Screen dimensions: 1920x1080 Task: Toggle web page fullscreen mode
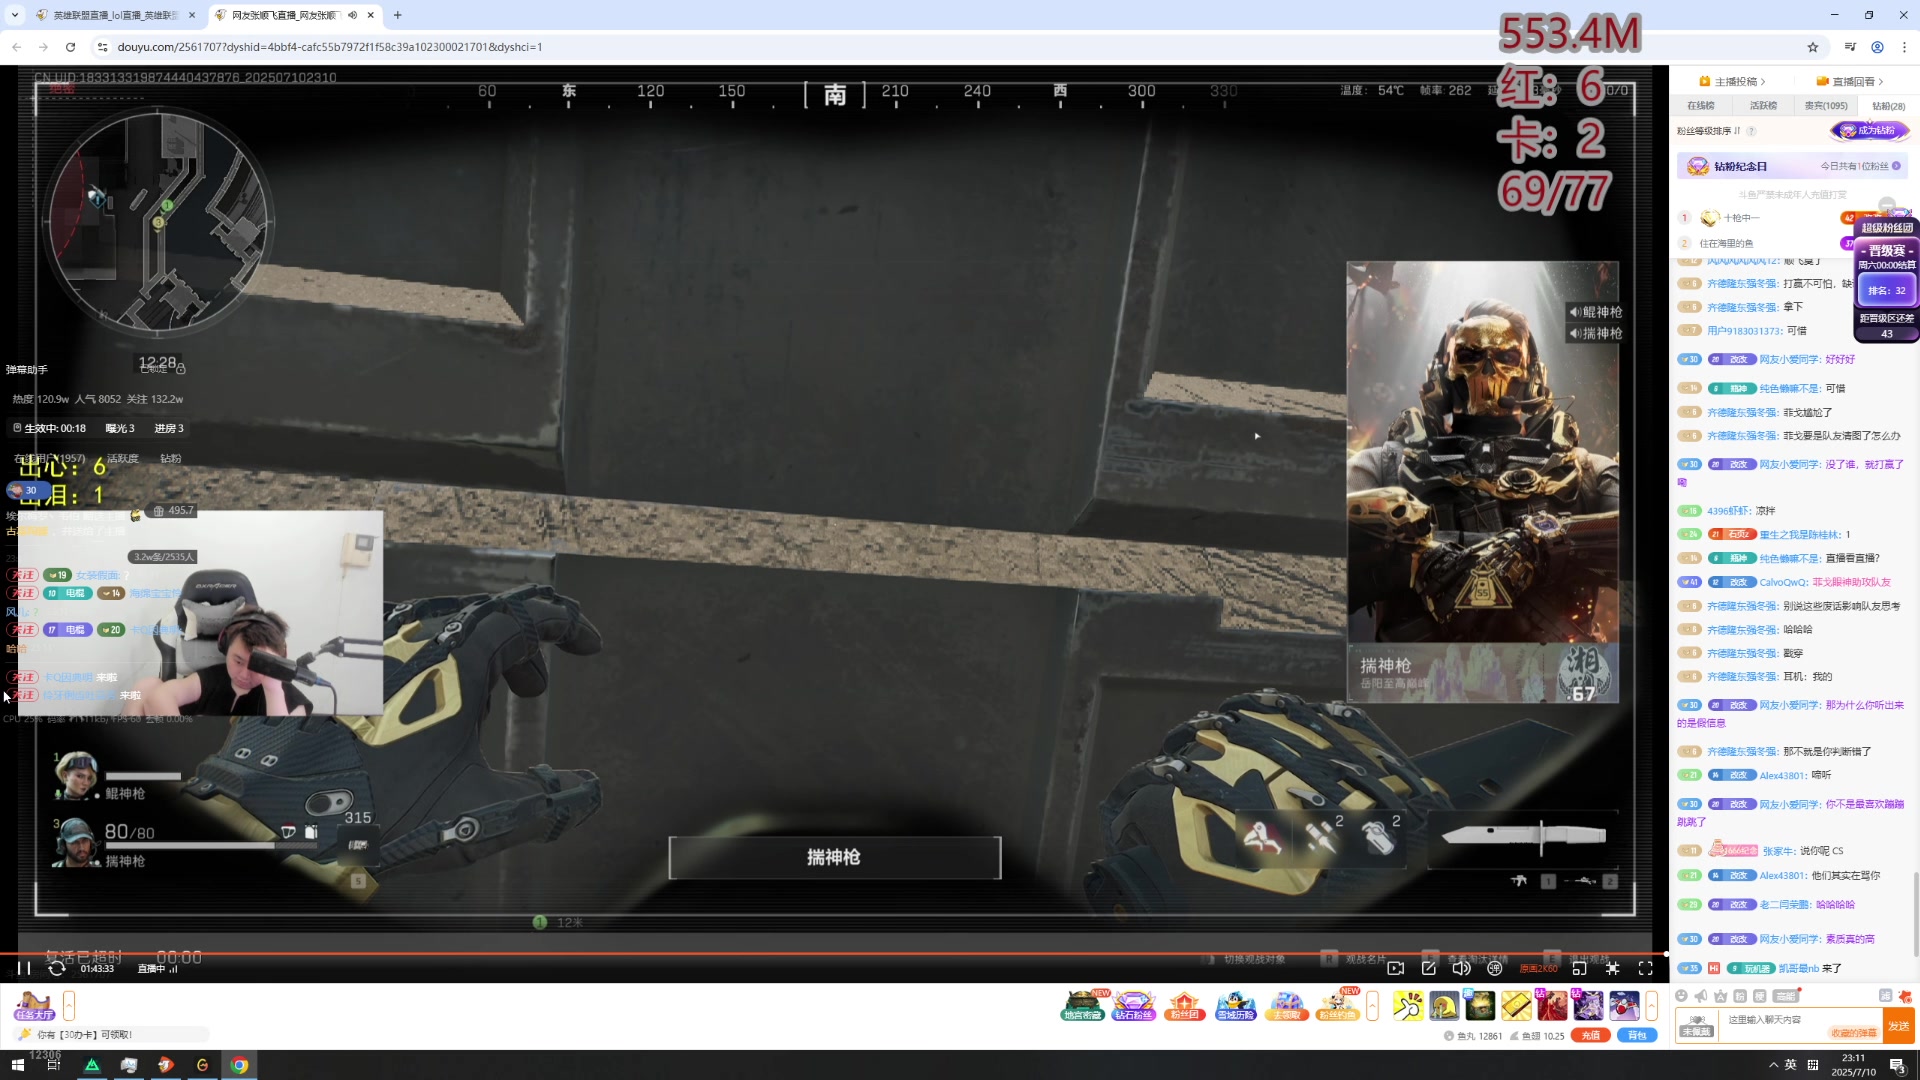1612,968
